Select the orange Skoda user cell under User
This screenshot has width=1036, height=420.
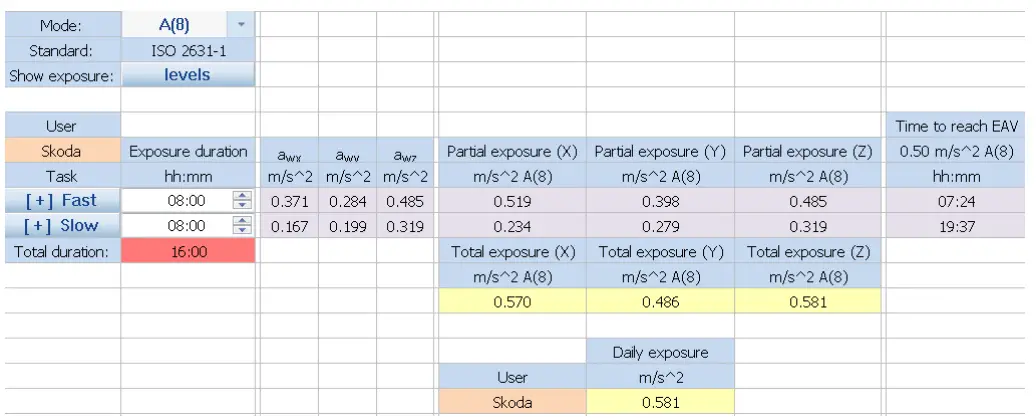62,152
